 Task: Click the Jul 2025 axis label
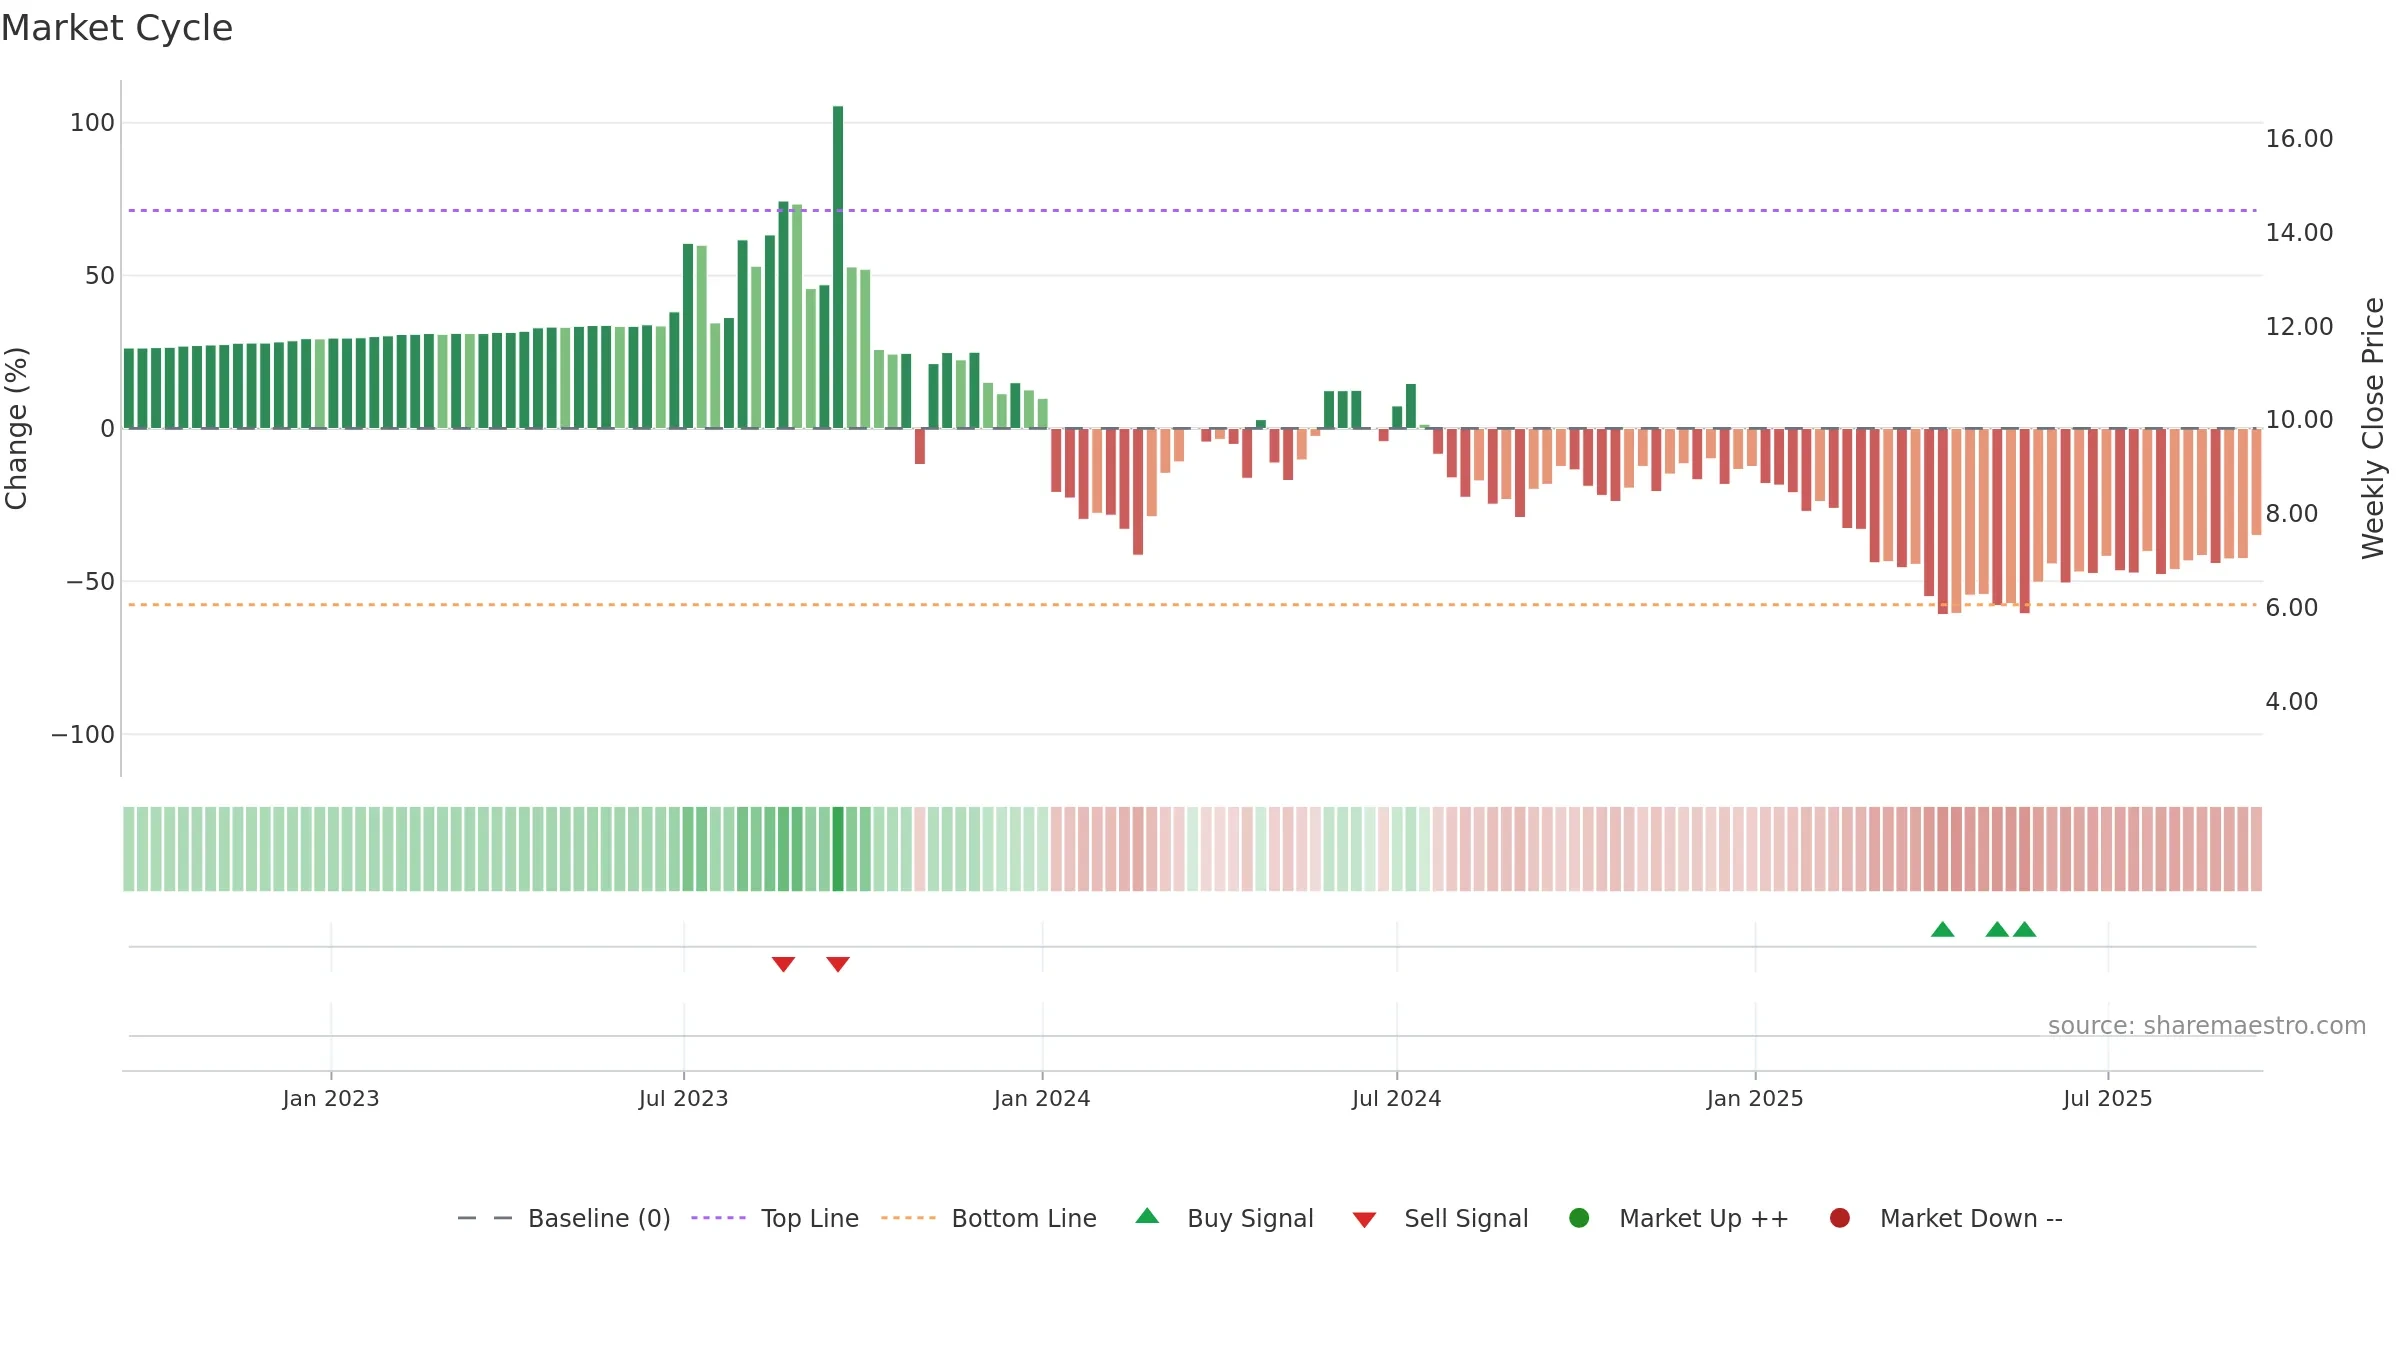(2108, 1099)
